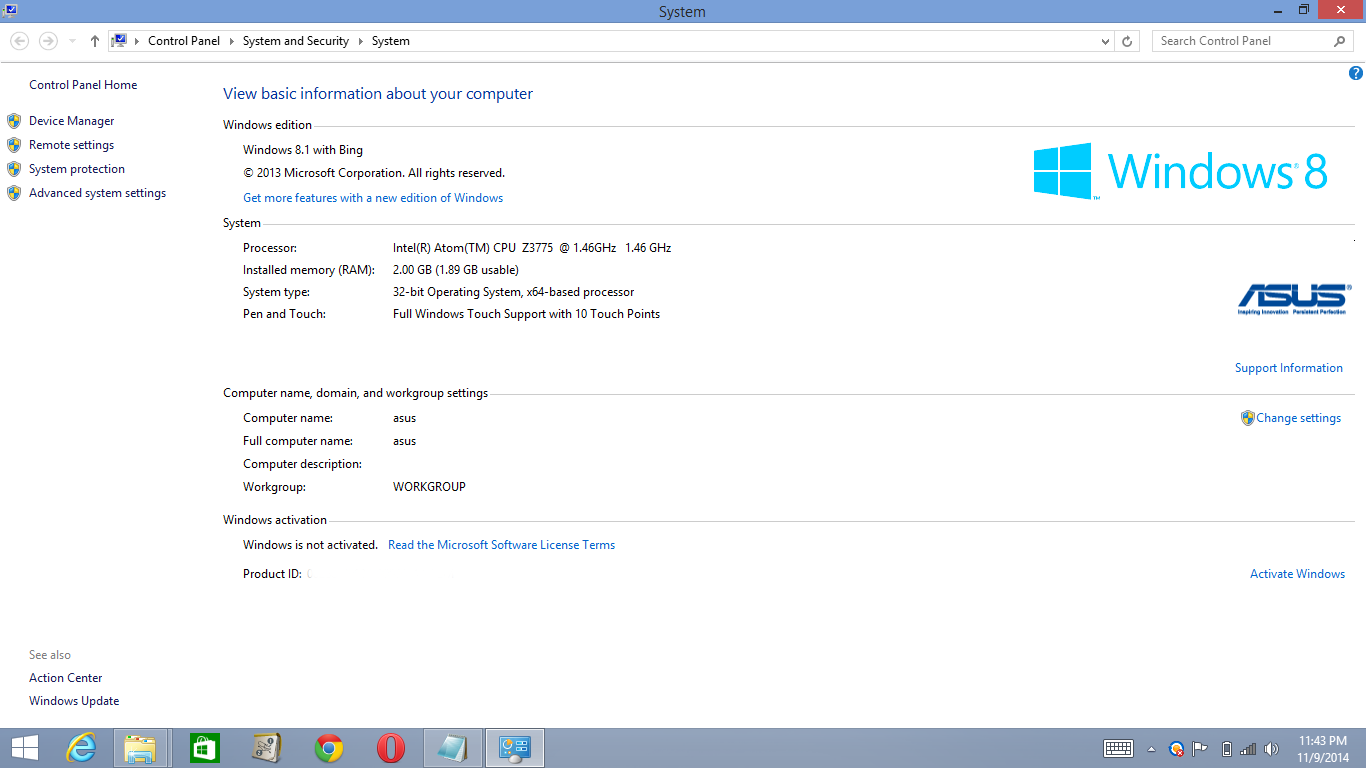Image resolution: width=1366 pixels, height=768 pixels.
Task: Select the processor text 'Intel(R) Atom(TM) CPU Z3775'
Action: [473, 248]
